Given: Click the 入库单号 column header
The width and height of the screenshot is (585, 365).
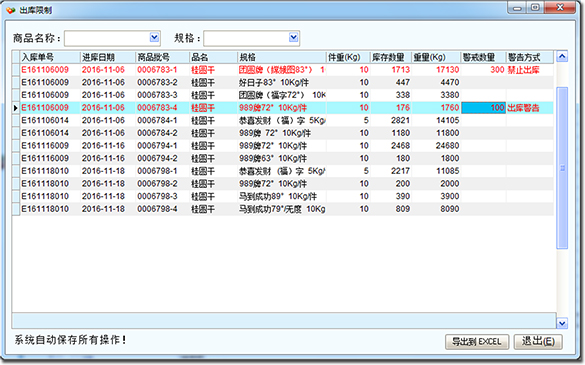Looking at the screenshot, I should coord(50,57).
